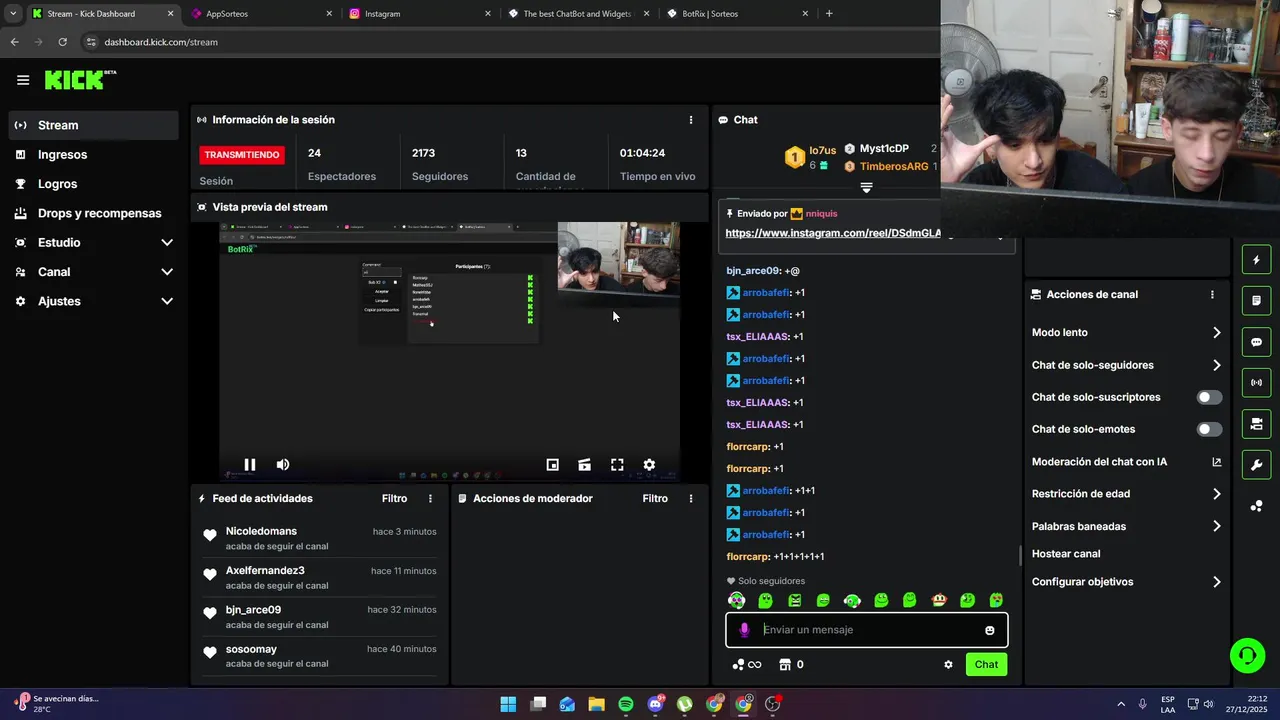The width and height of the screenshot is (1280, 720).
Task: Click inside the Enviar un mensaje field
Action: tap(866, 630)
